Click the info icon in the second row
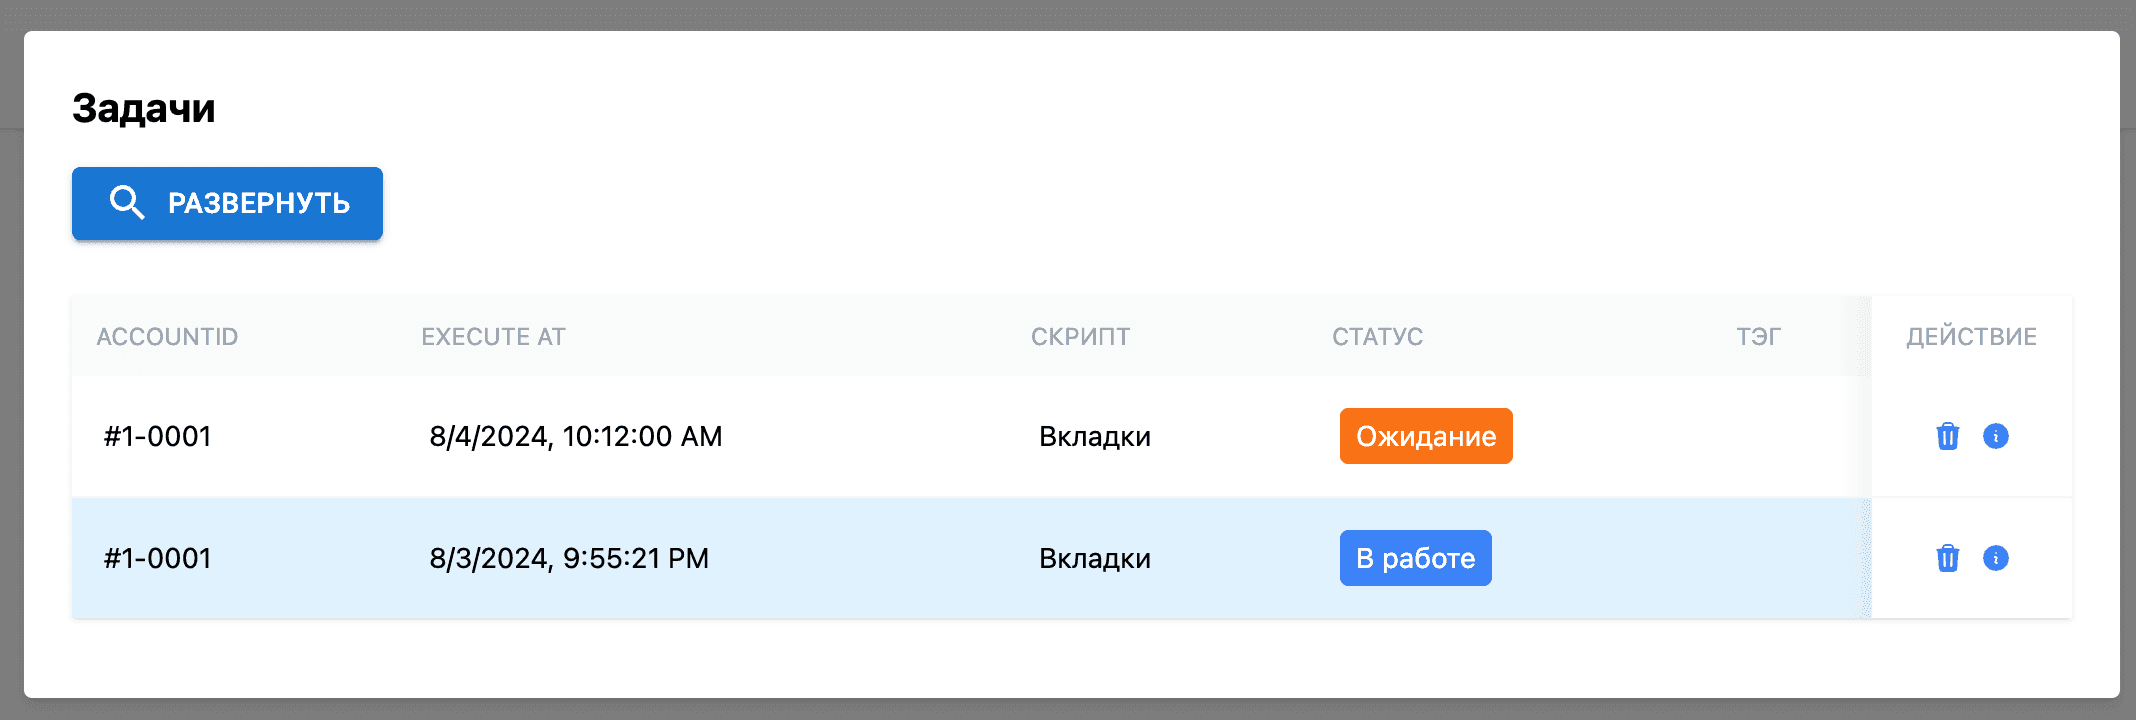Viewport: 2136px width, 720px height. click(1996, 558)
